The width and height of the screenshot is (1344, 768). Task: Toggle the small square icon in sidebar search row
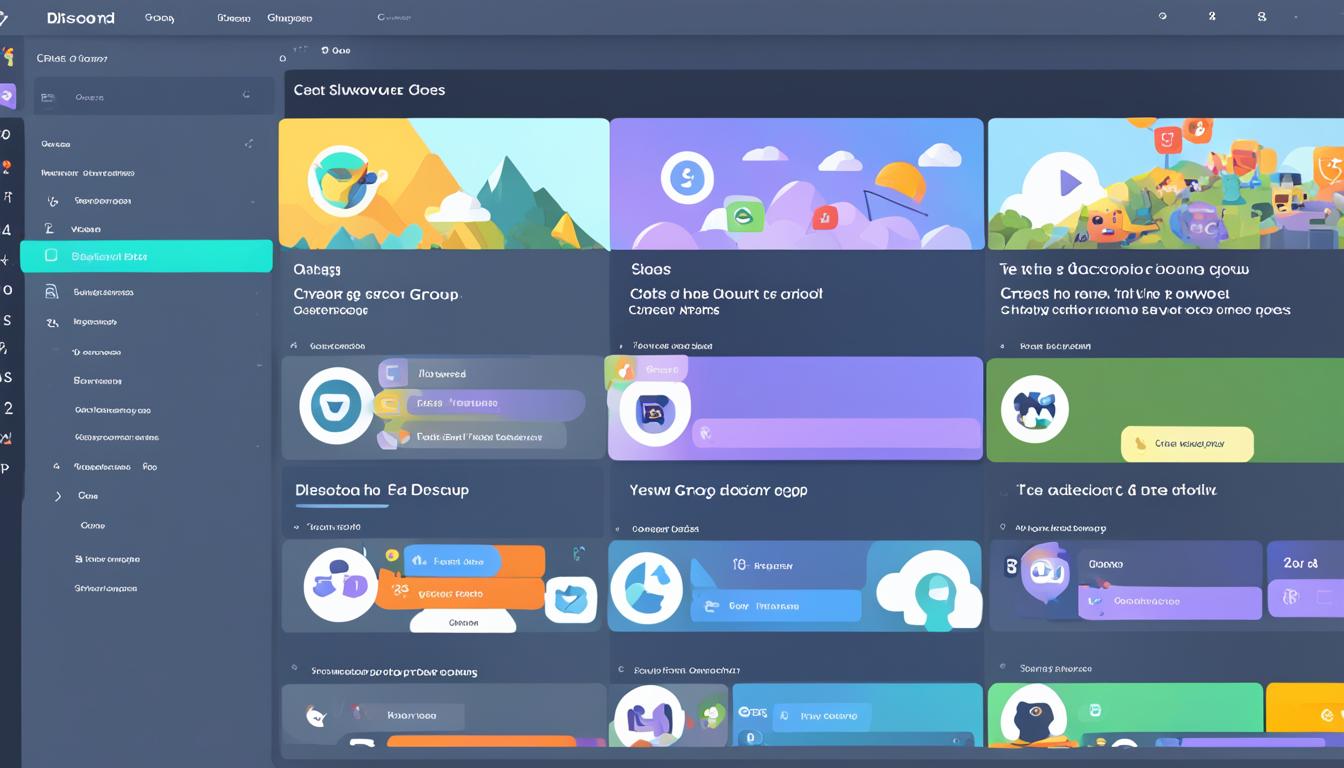(x=46, y=97)
